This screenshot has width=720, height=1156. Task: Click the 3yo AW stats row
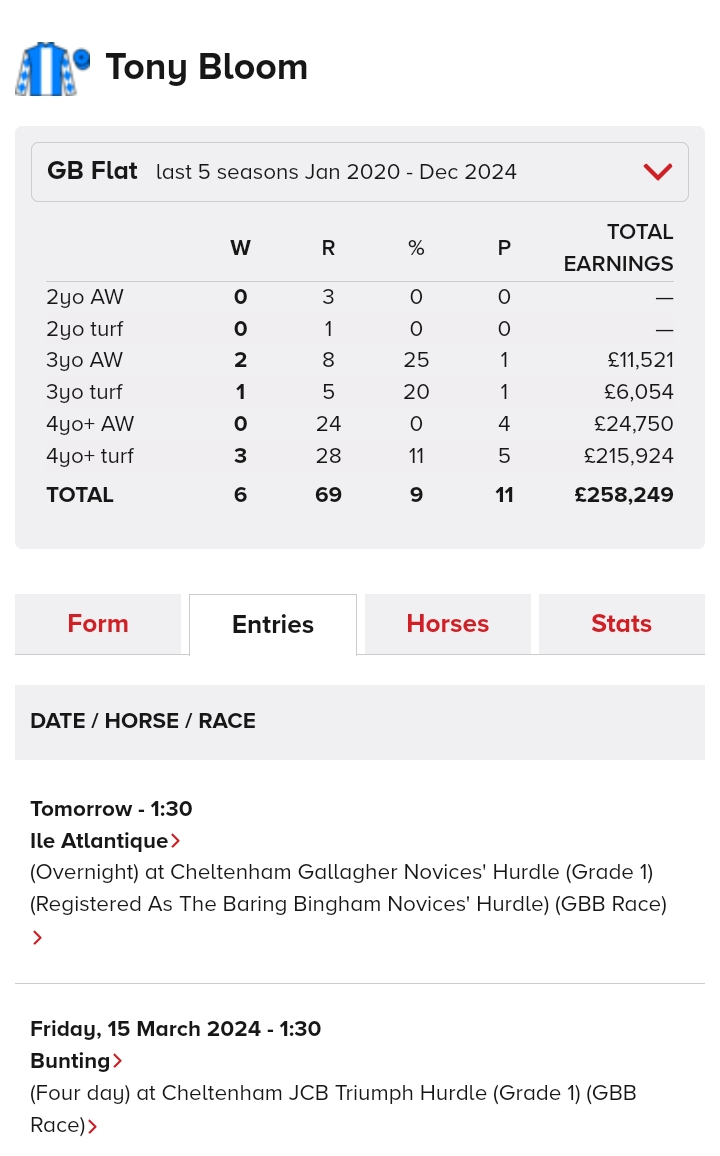[x=360, y=360]
